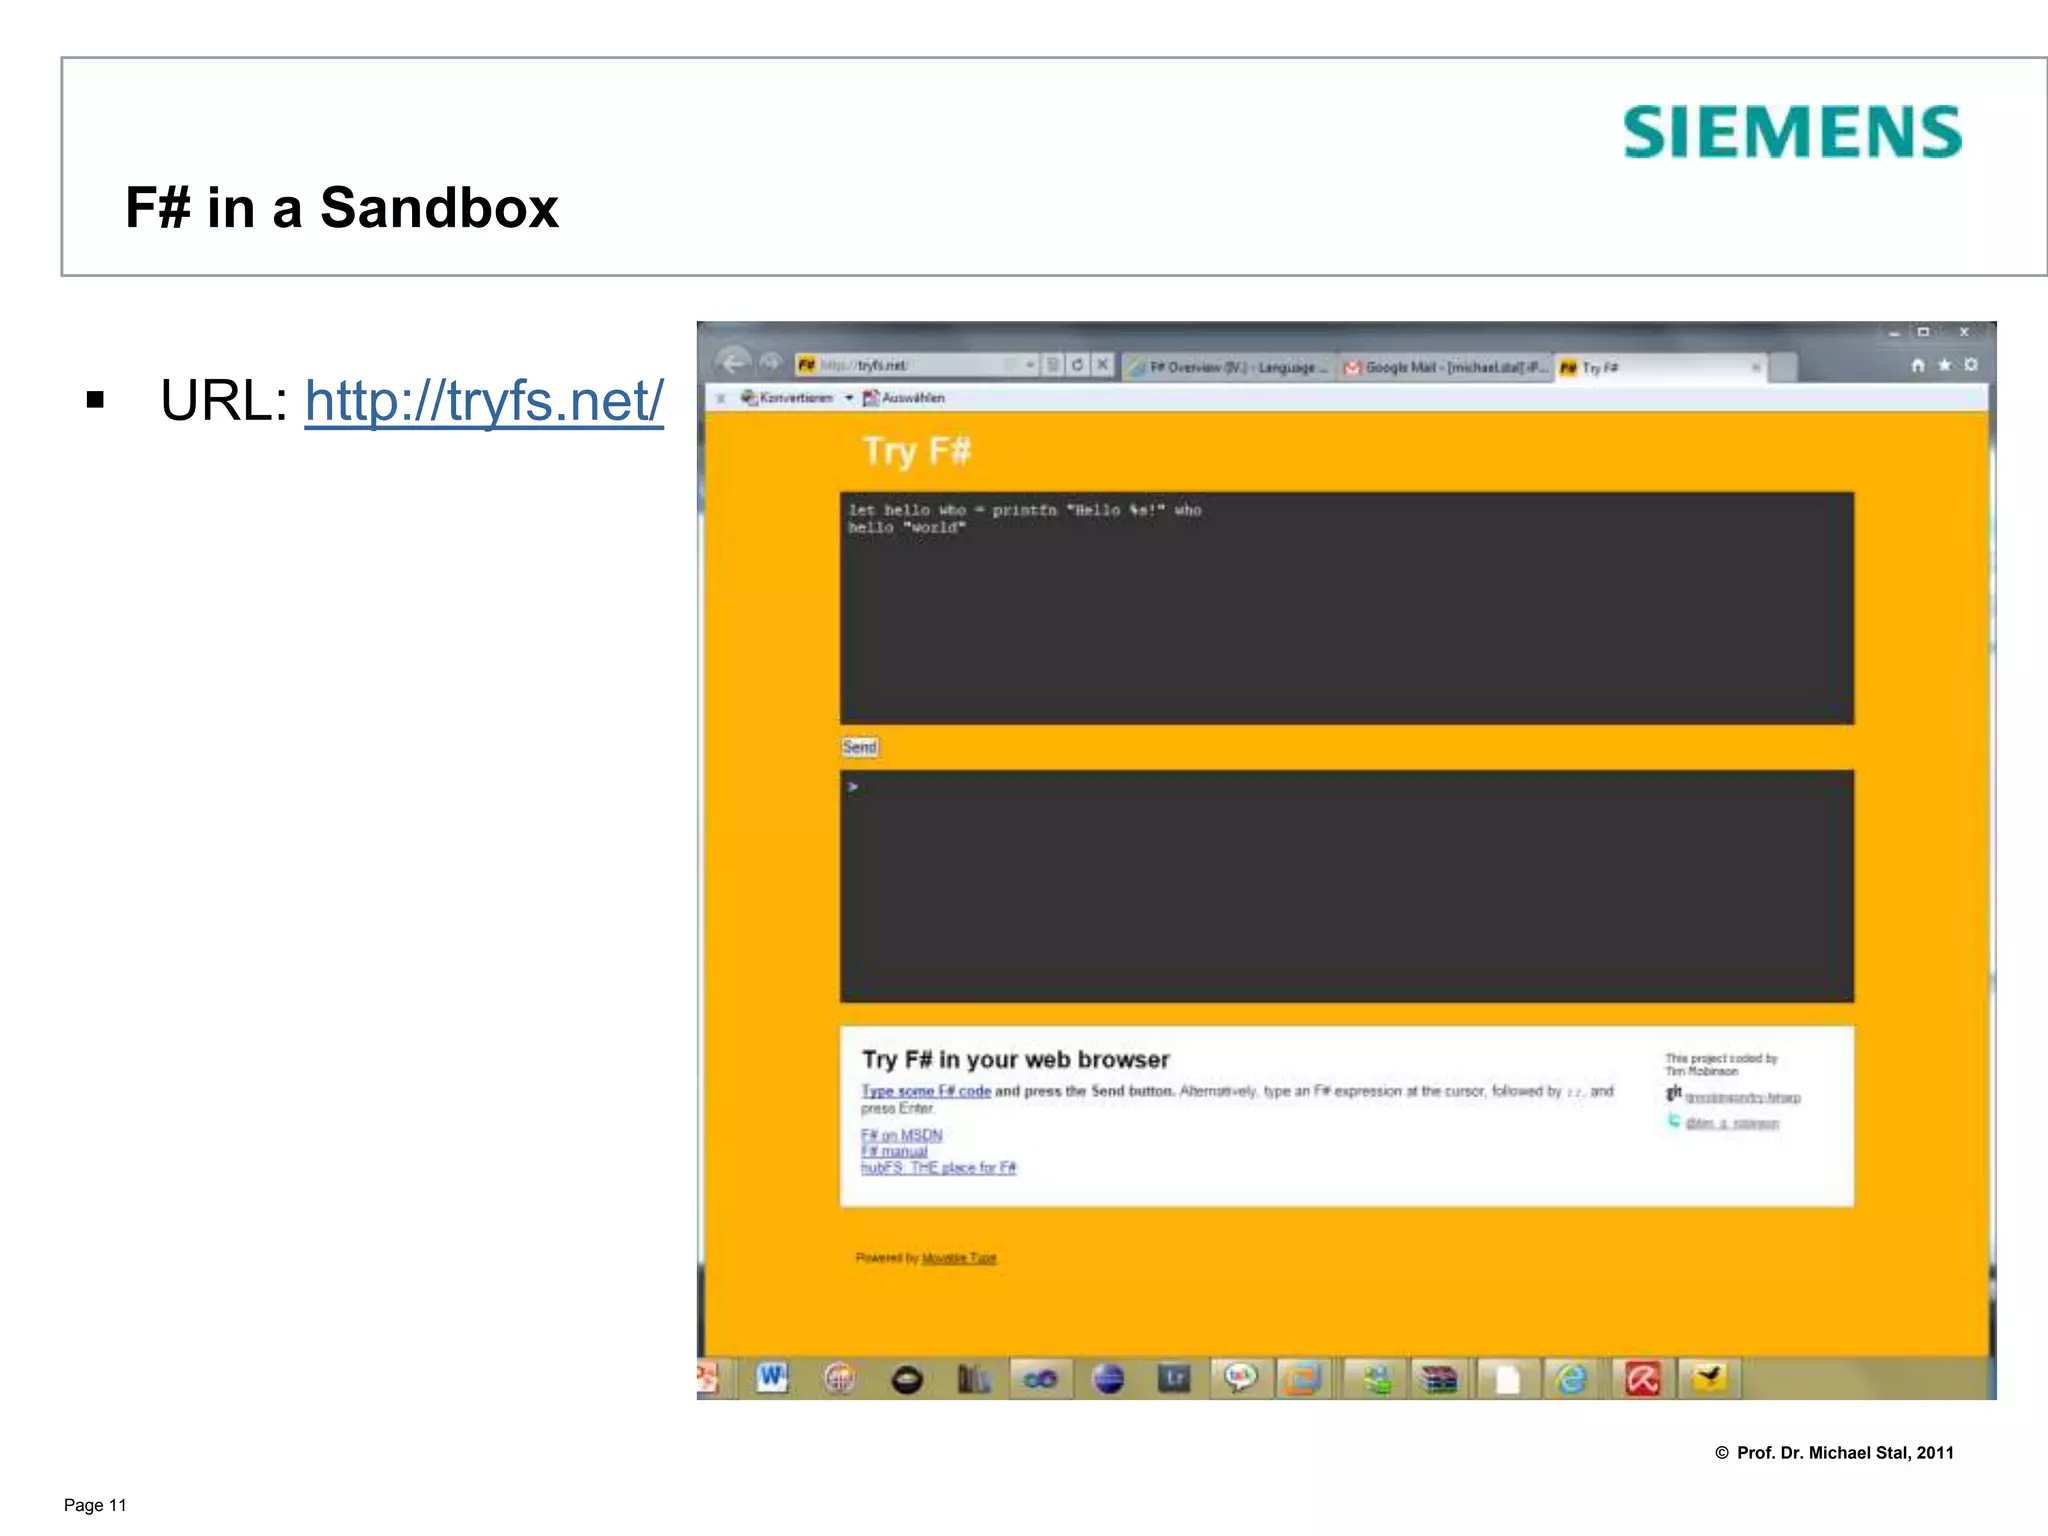The image size is (2048, 1536).
Task: Expand the Konvertieren dropdown arrow
Action: (x=849, y=398)
